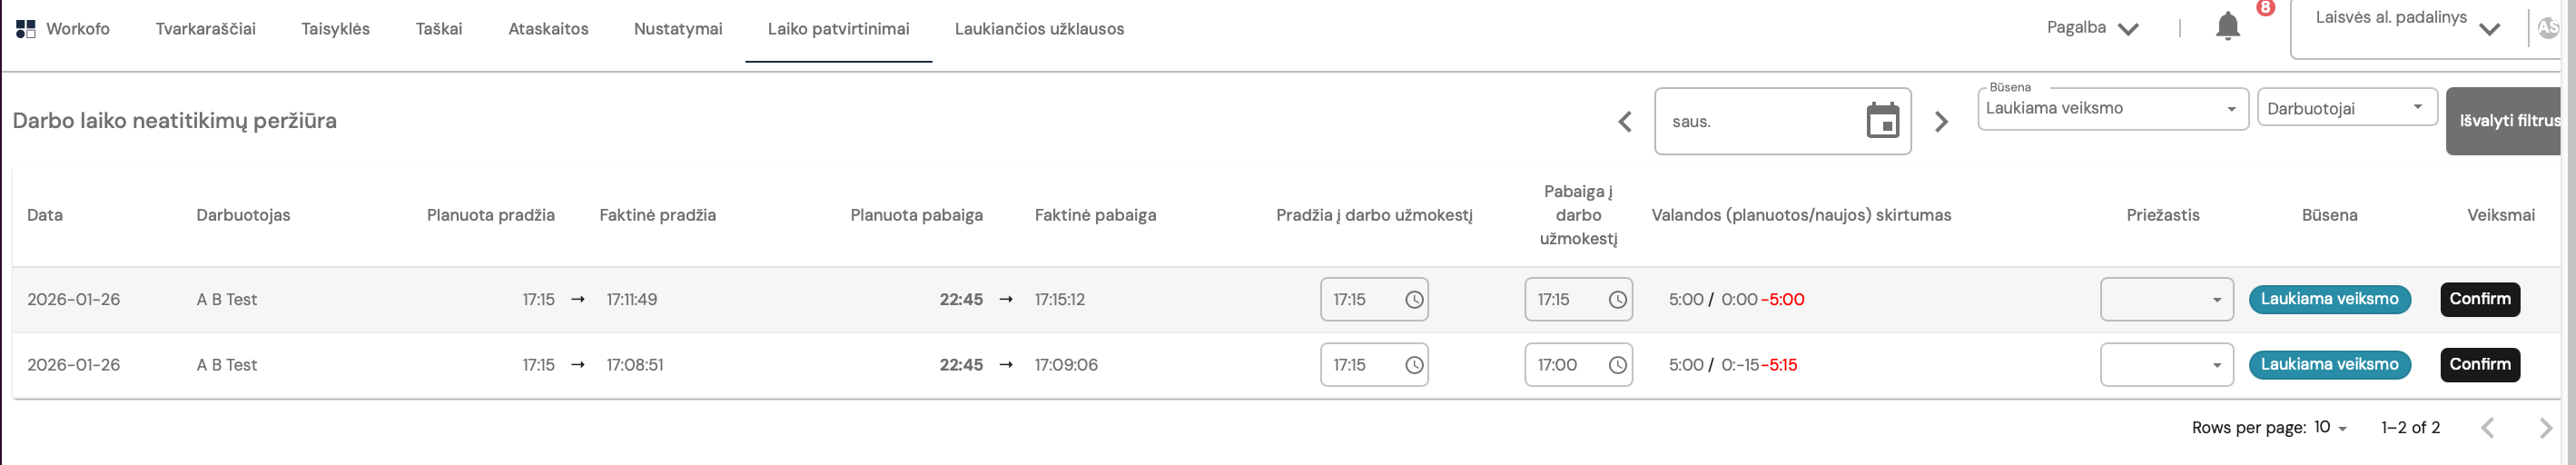Click clock icon in first row's end-to-payroll field
The height and width of the screenshot is (465, 2576).
1617,300
